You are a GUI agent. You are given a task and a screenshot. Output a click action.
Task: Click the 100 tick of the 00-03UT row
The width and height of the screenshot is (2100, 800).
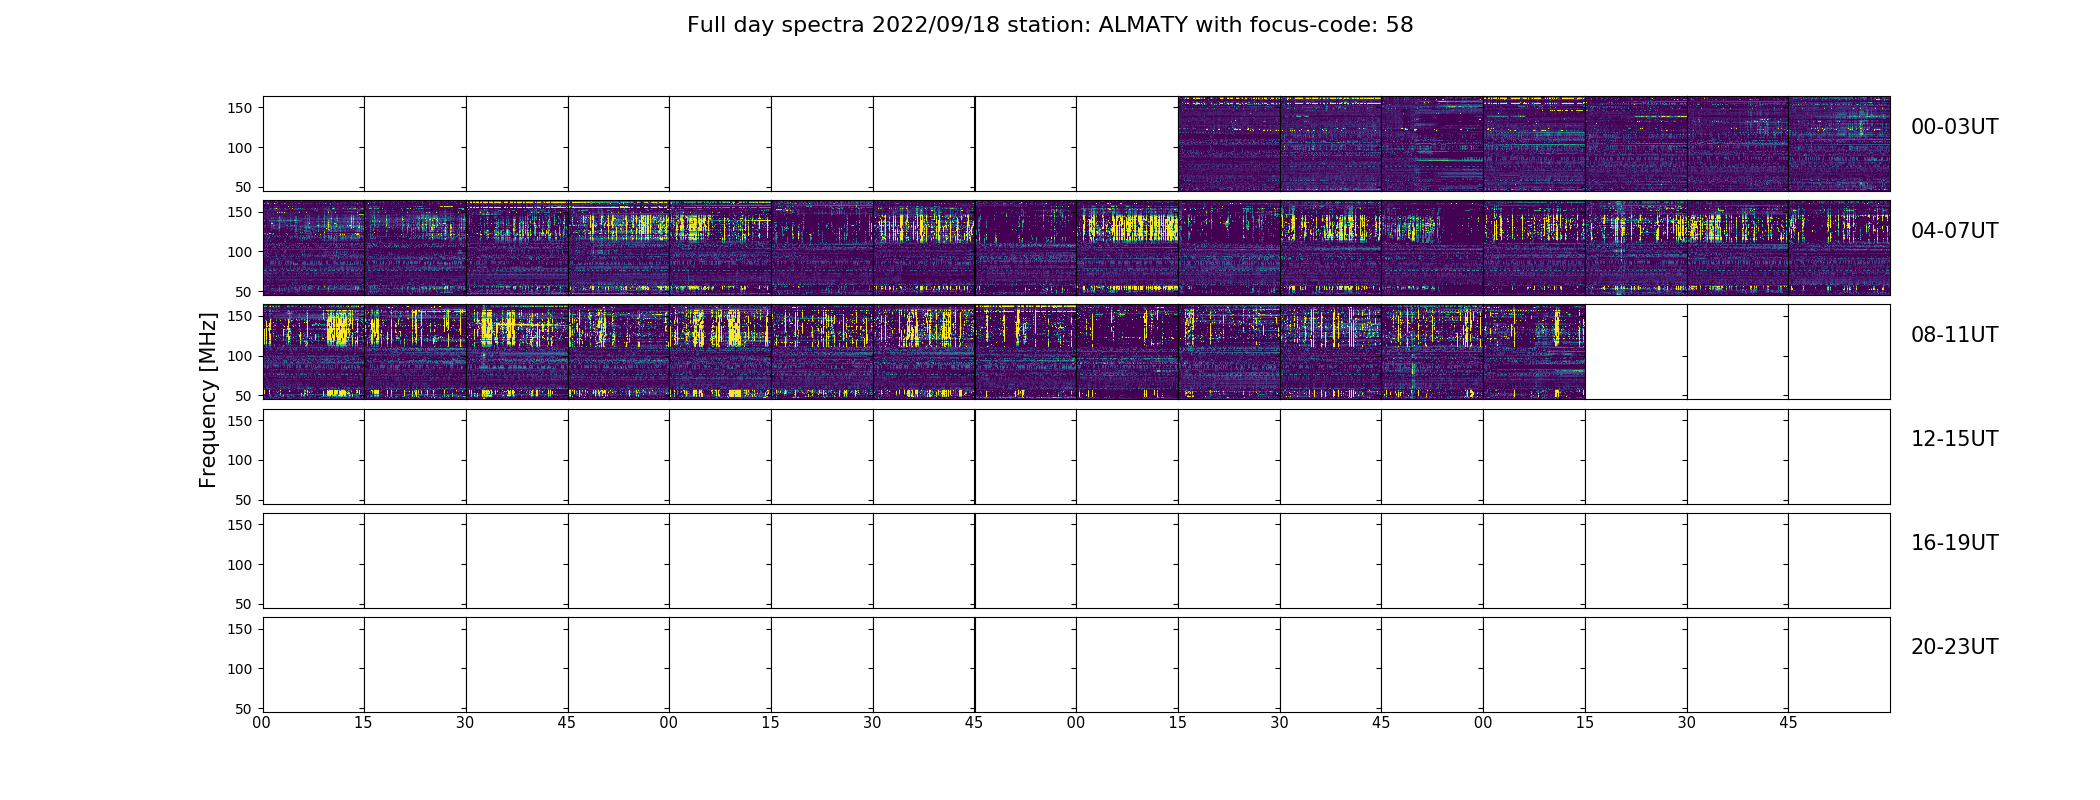(241, 148)
